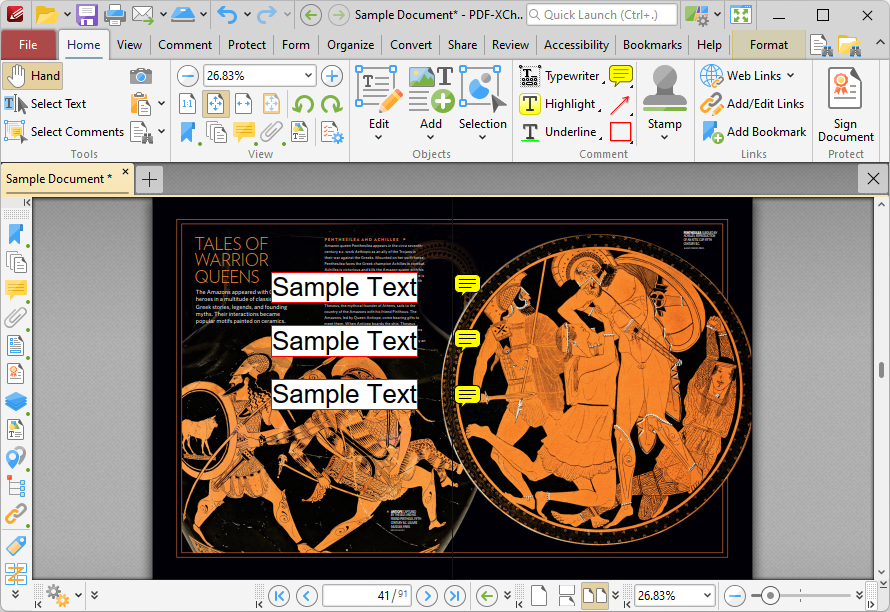890x612 pixels.
Task: Click the status bar zoom out minus
Action: 735,596
